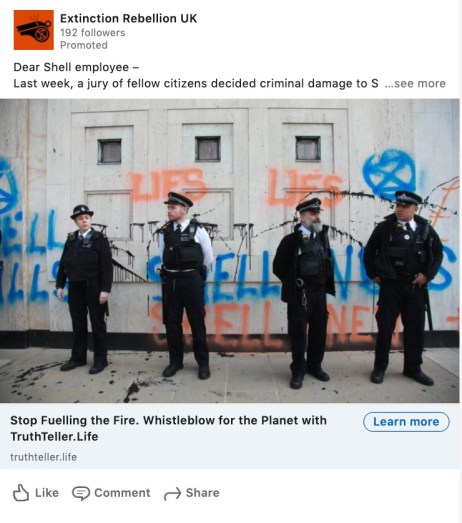Open the promoted police photo image
Screen dimensions: 462x523
[x=229, y=251]
